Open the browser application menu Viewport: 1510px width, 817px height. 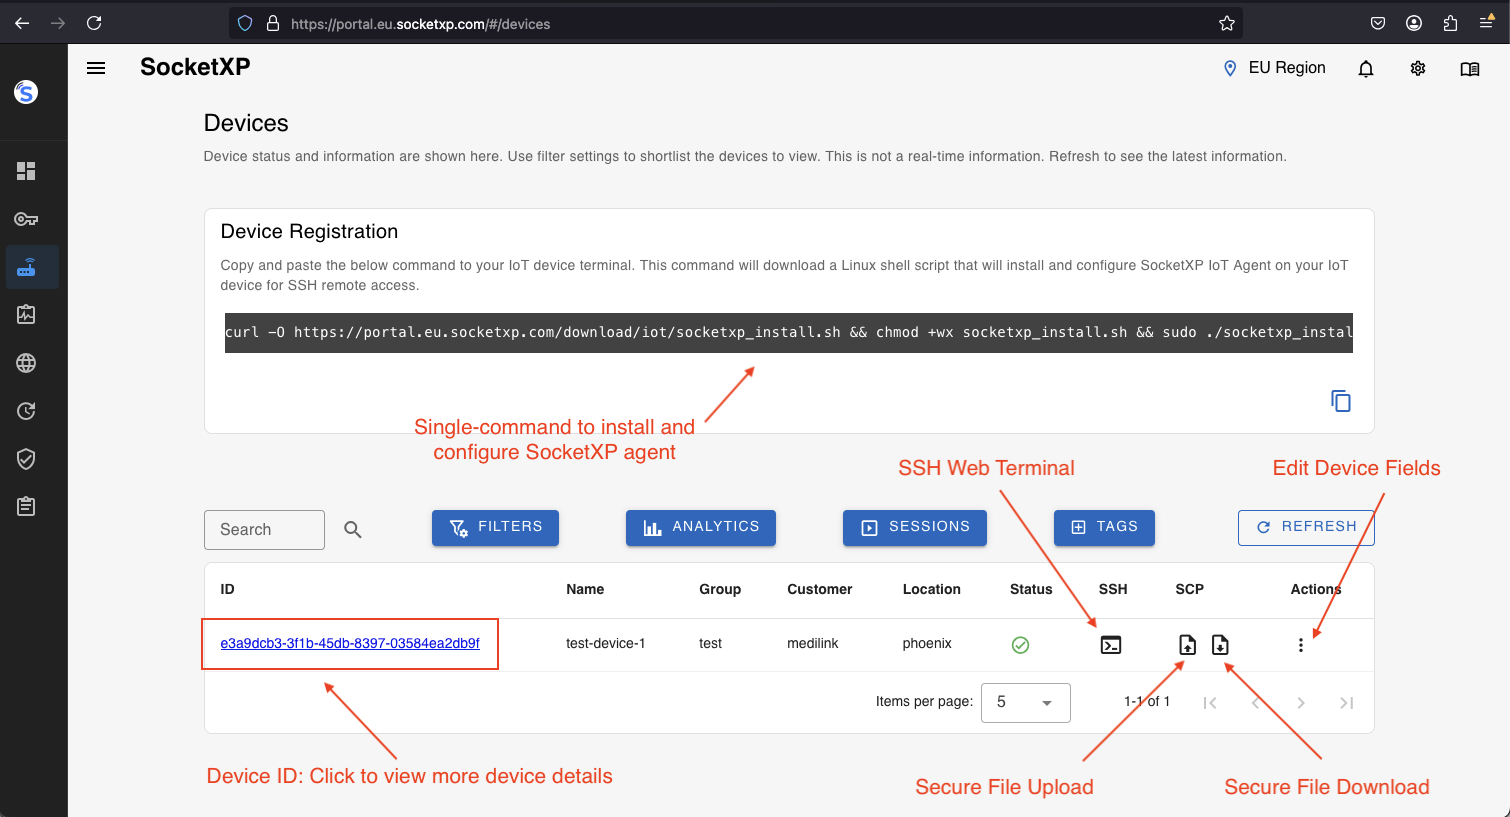[x=1486, y=23]
